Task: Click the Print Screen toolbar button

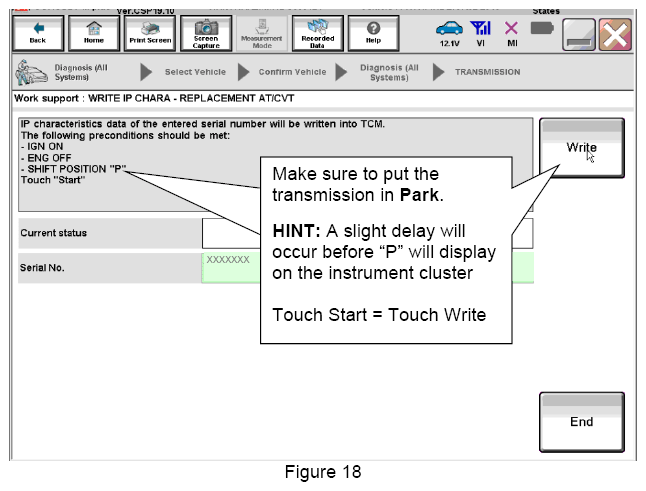Action: (x=150, y=33)
